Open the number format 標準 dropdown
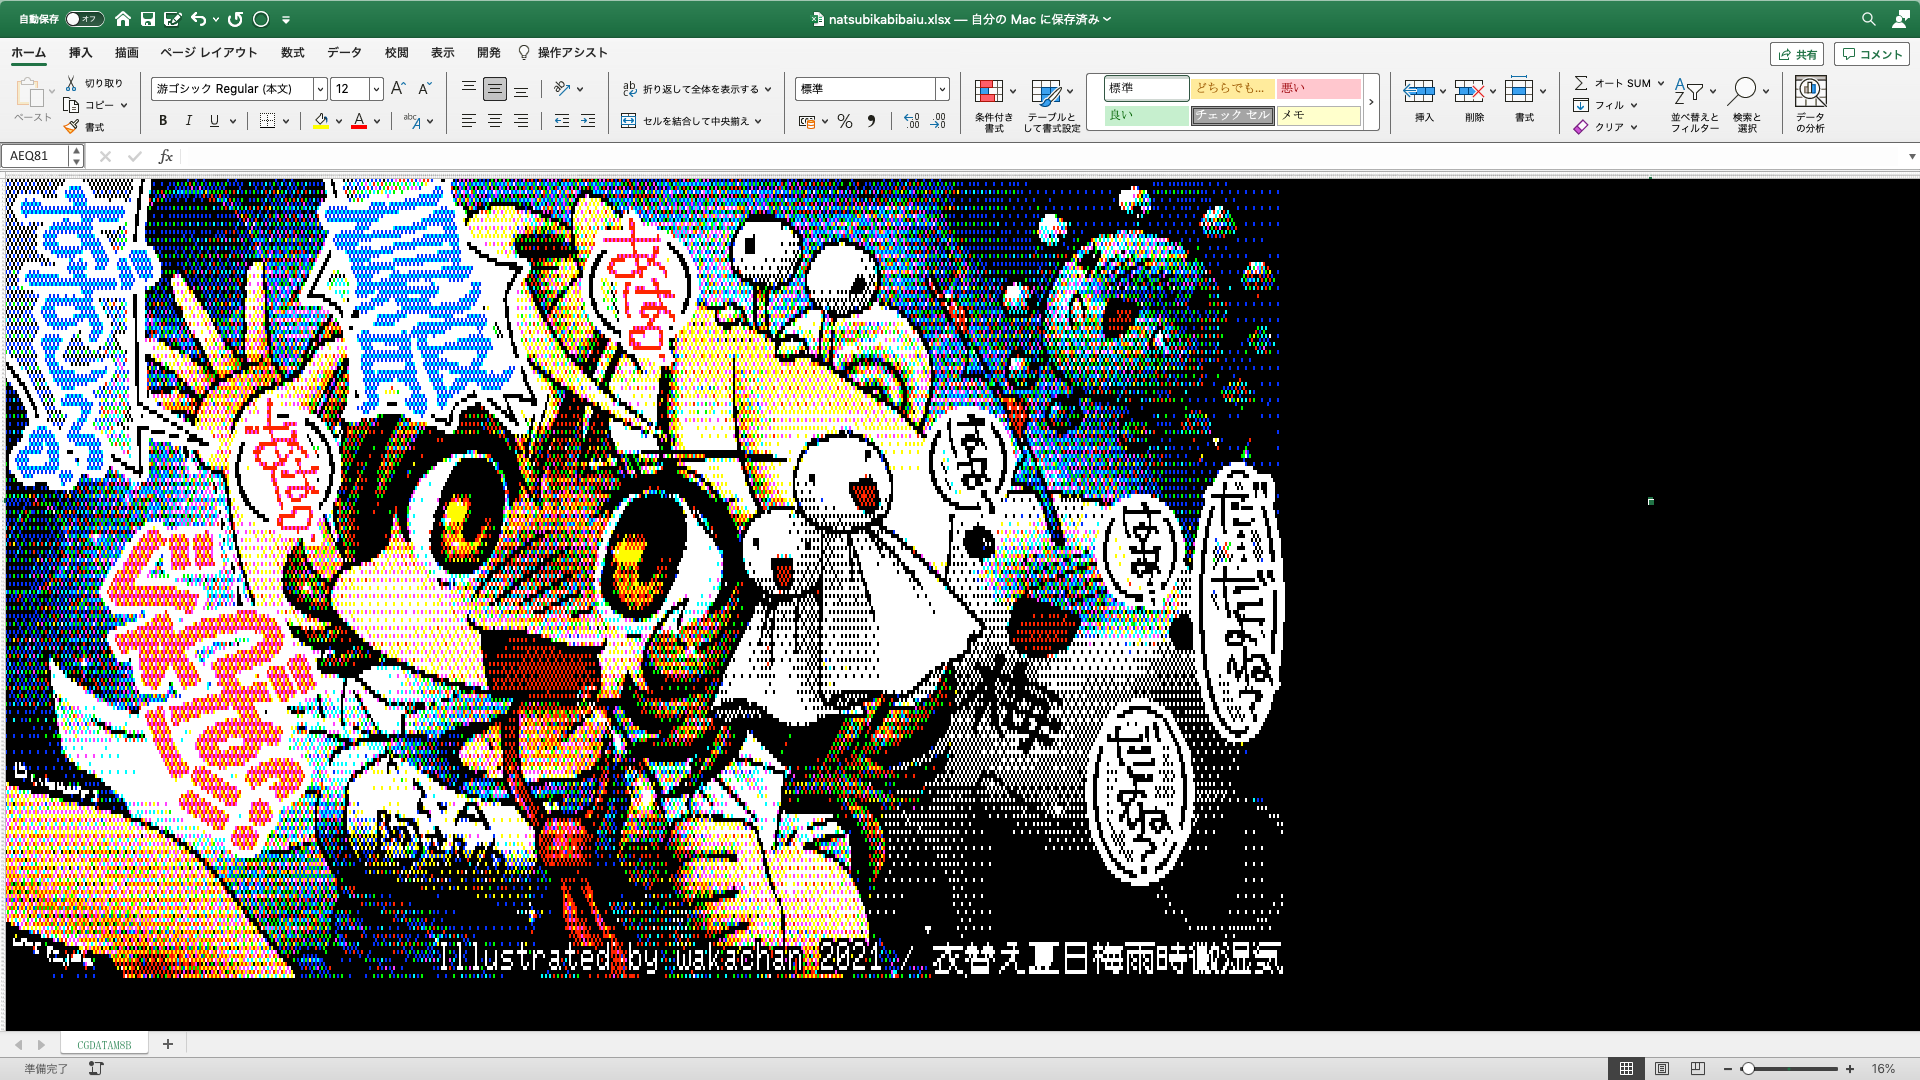1920x1080 pixels. (x=942, y=89)
